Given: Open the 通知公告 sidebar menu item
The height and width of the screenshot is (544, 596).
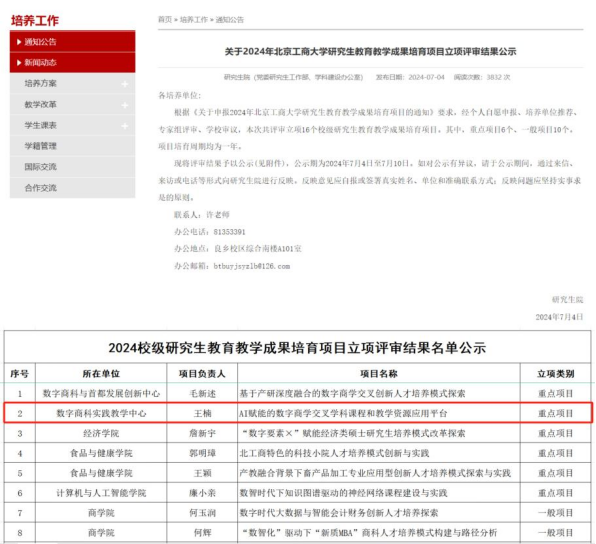Looking at the screenshot, I should [x=72, y=41].
